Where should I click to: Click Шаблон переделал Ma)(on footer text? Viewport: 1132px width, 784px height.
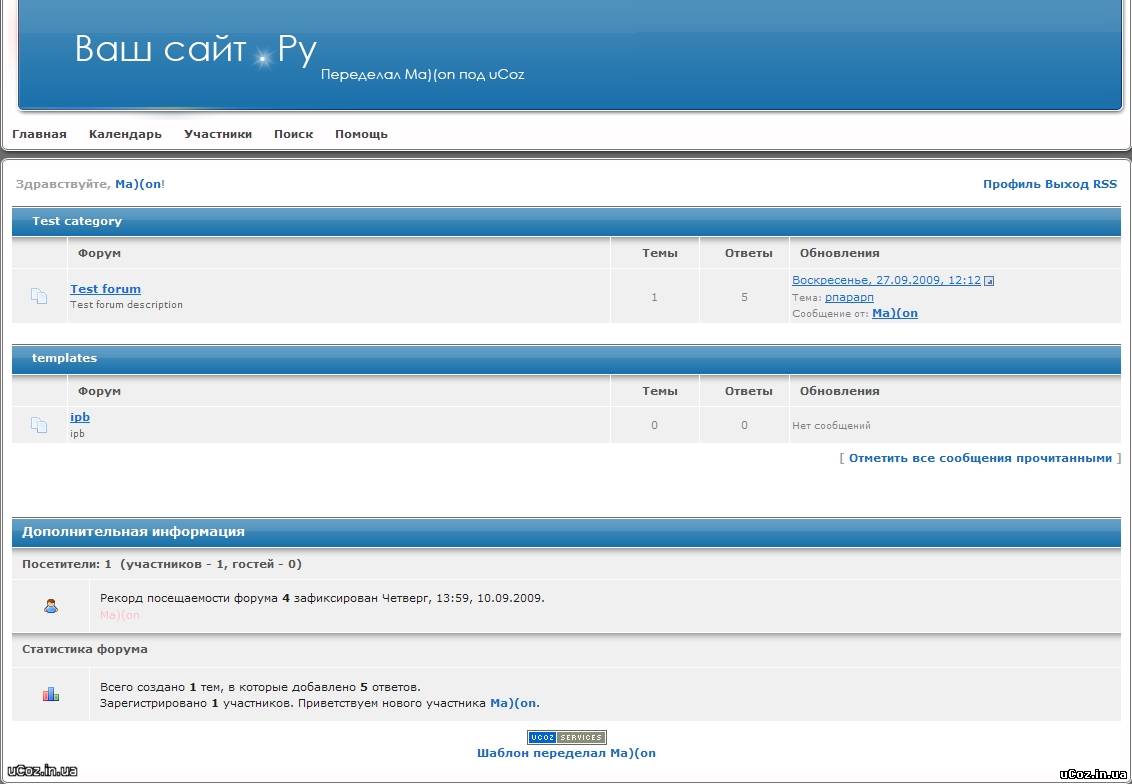coord(567,753)
